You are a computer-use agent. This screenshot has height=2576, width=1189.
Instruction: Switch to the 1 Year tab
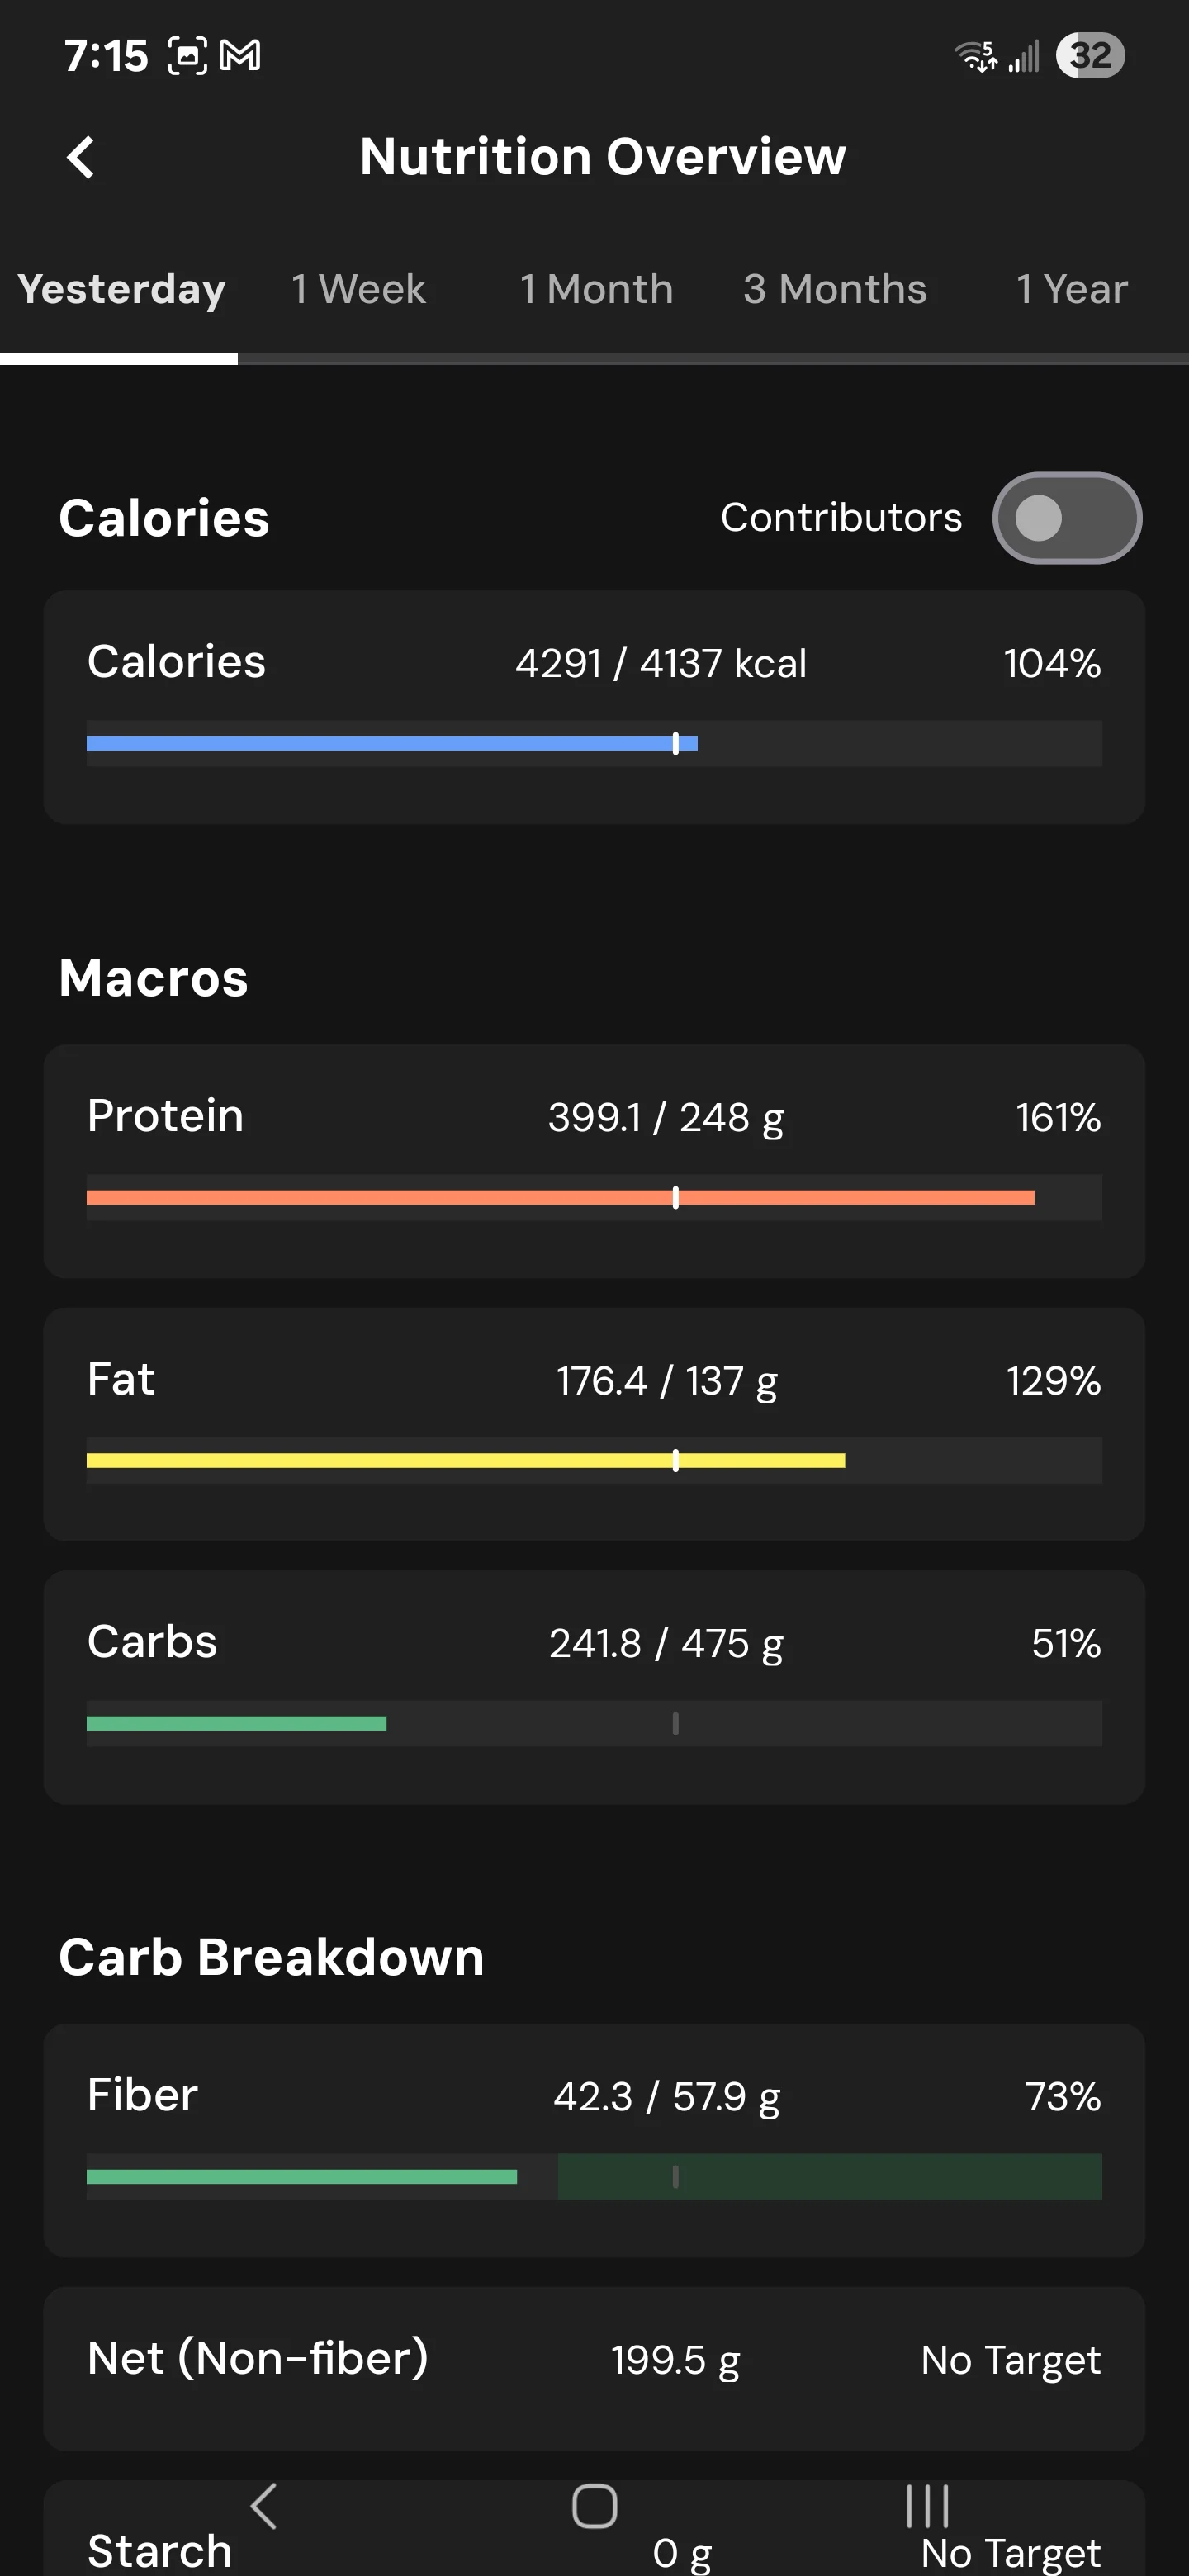tap(1071, 290)
